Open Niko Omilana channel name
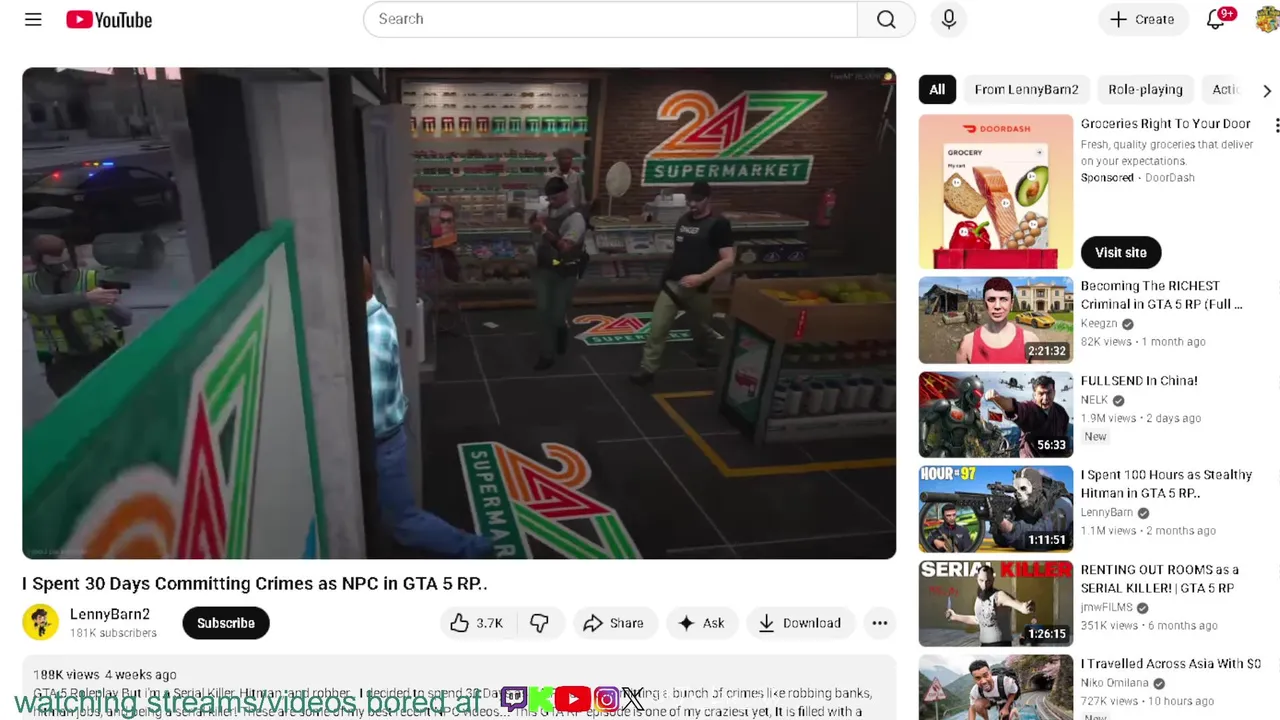The width and height of the screenshot is (1280, 720). (x=1114, y=683)
